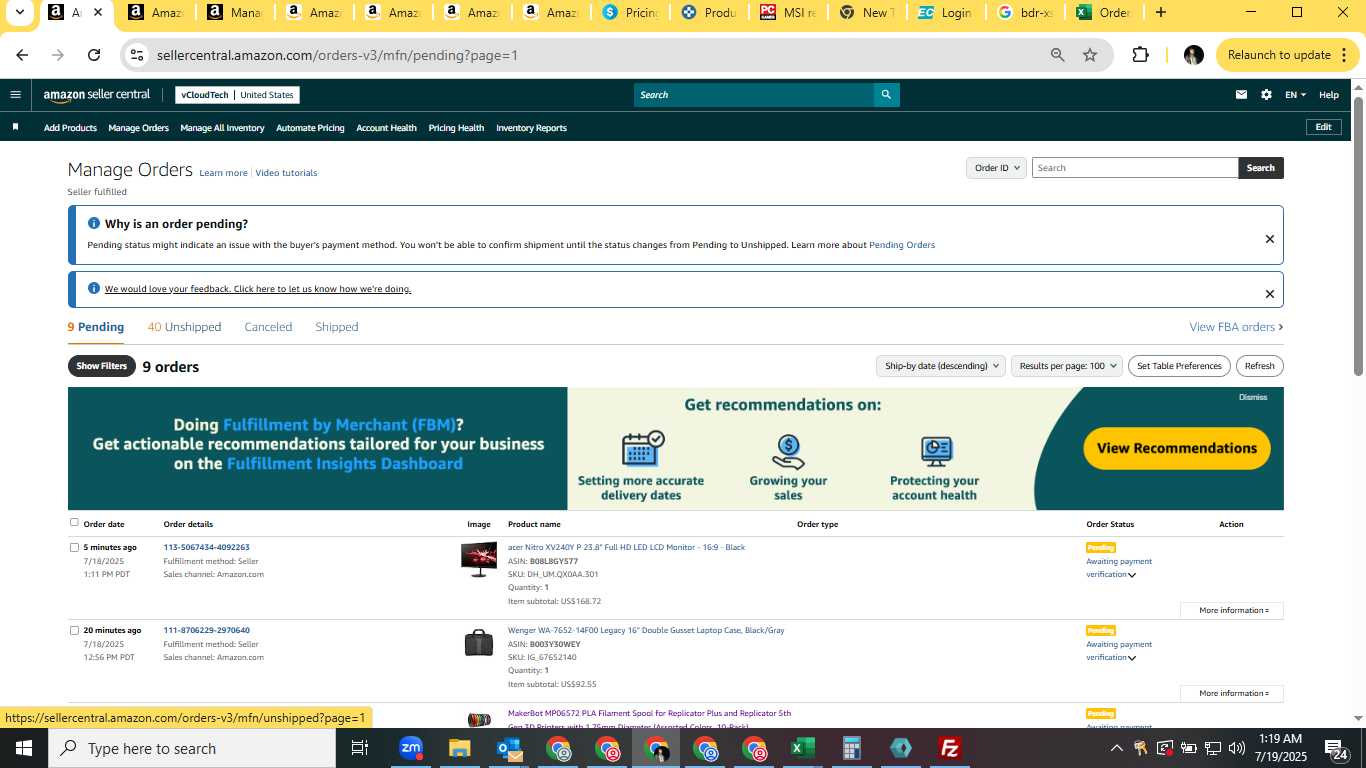
Task: Open the Order ID search type dropdown
Action: (996, 168)
